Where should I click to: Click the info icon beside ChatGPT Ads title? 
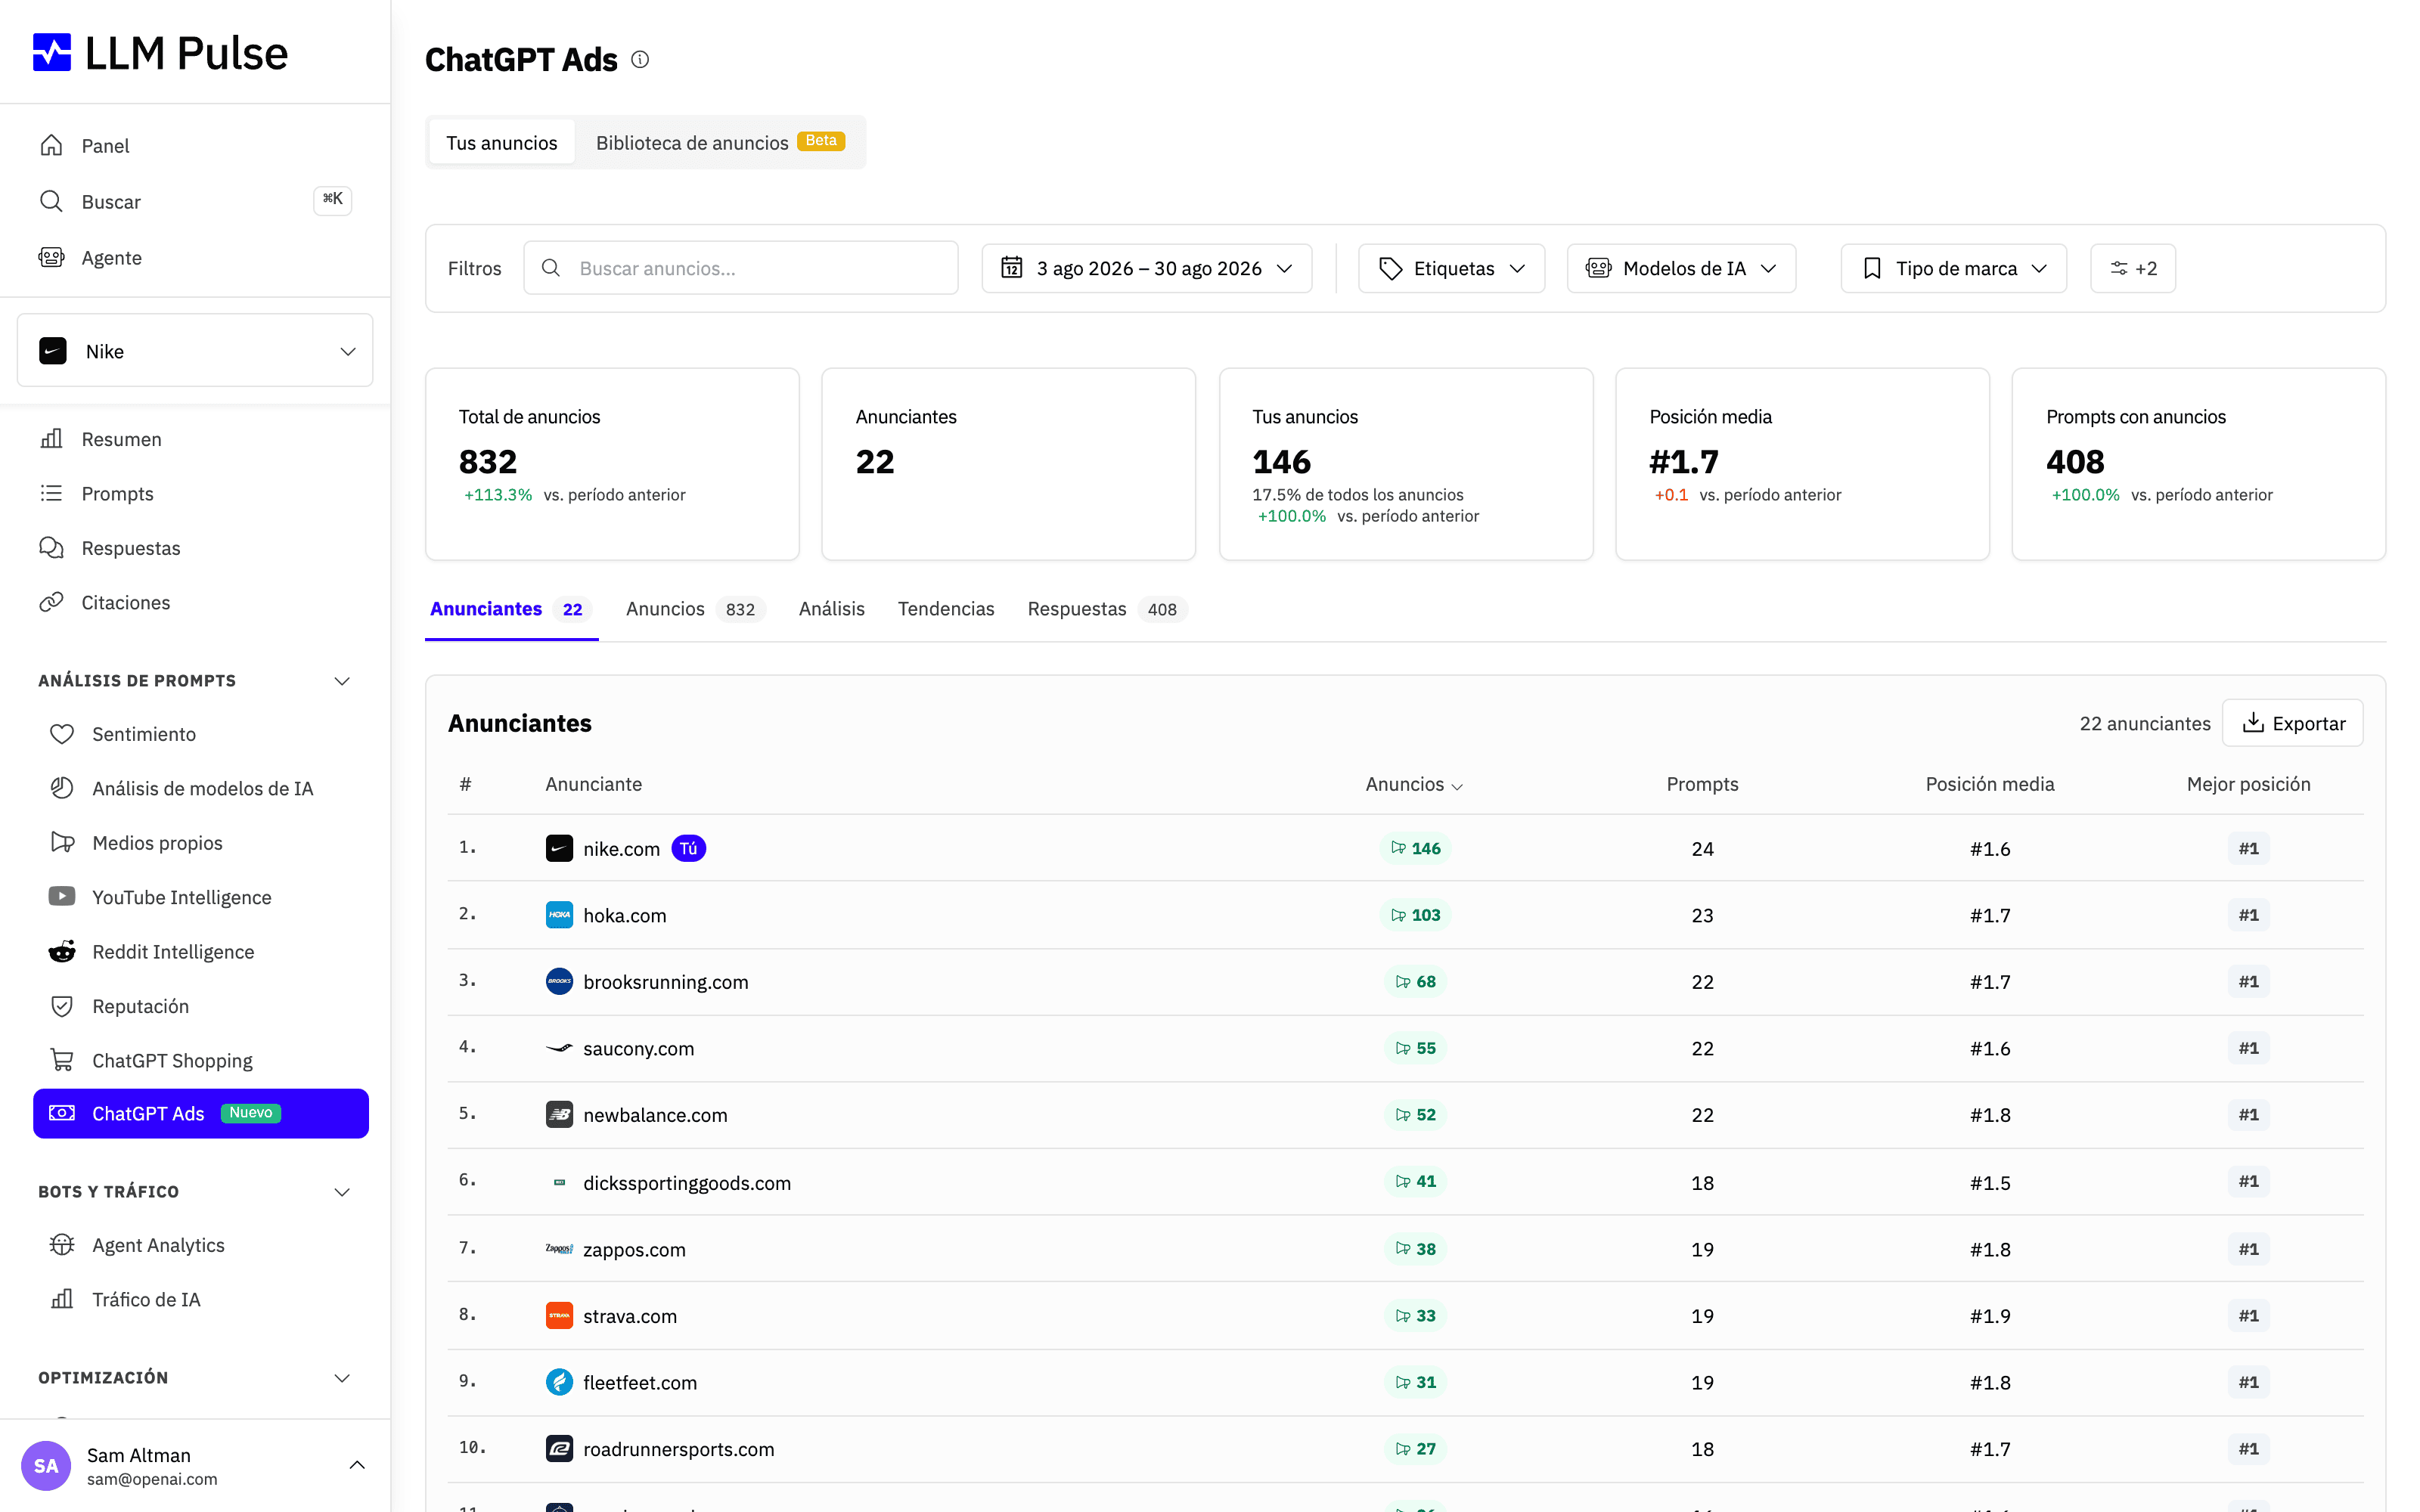[640, 60]
